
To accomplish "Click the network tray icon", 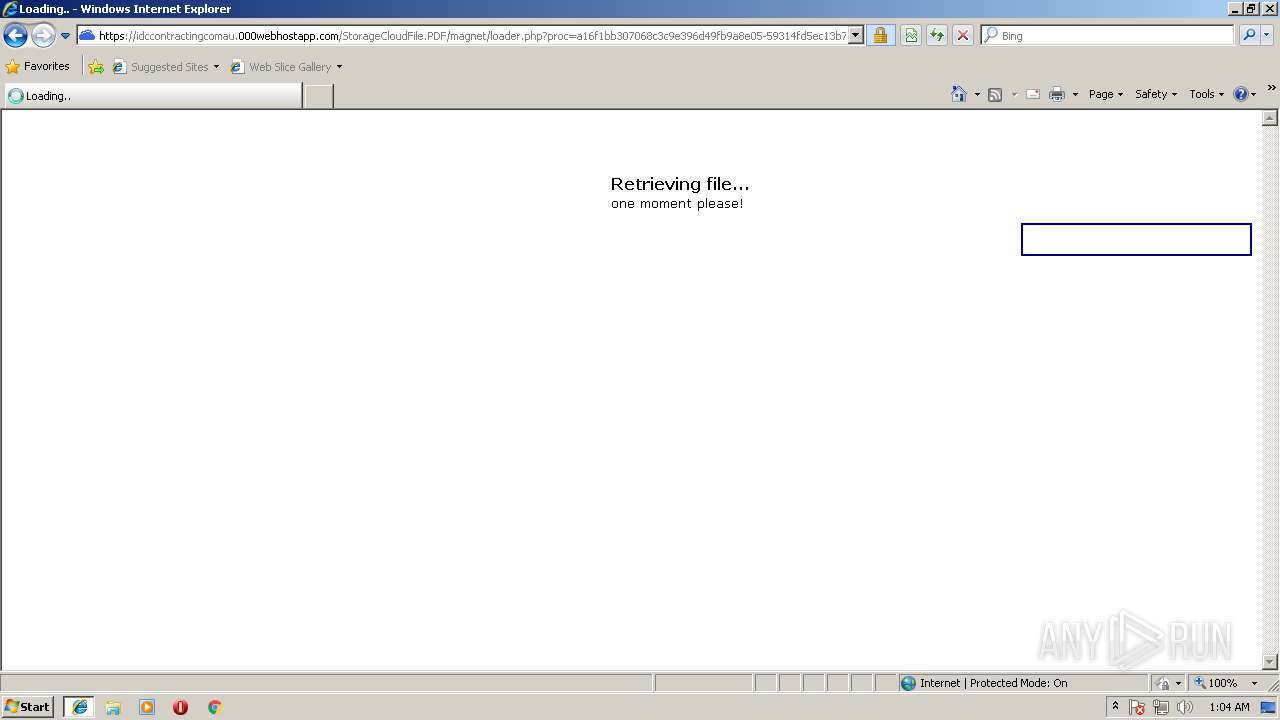I will coord(1161,707).
